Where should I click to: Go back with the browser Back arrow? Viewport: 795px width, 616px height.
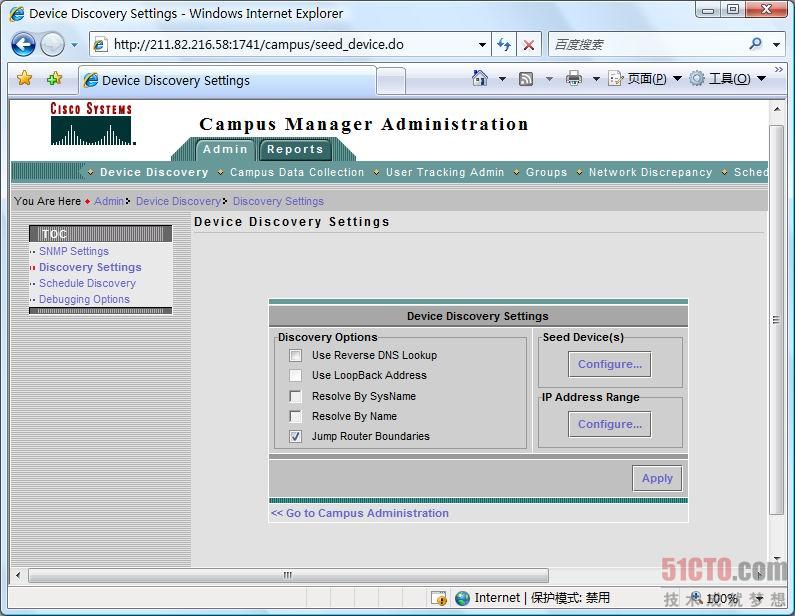pos(23,45)
